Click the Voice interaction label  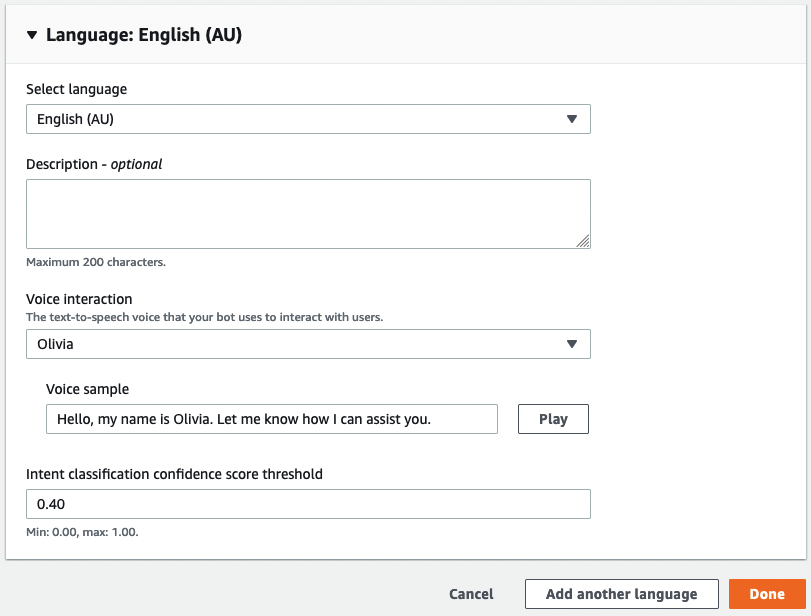(79, 299)
